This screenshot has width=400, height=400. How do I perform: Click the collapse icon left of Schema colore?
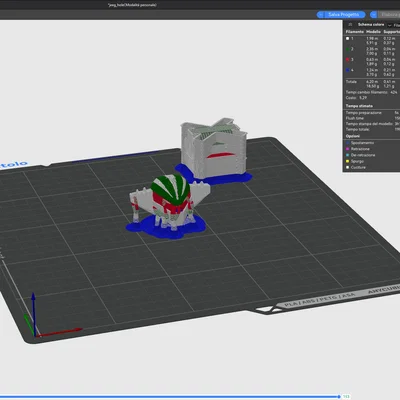point(350,25)
